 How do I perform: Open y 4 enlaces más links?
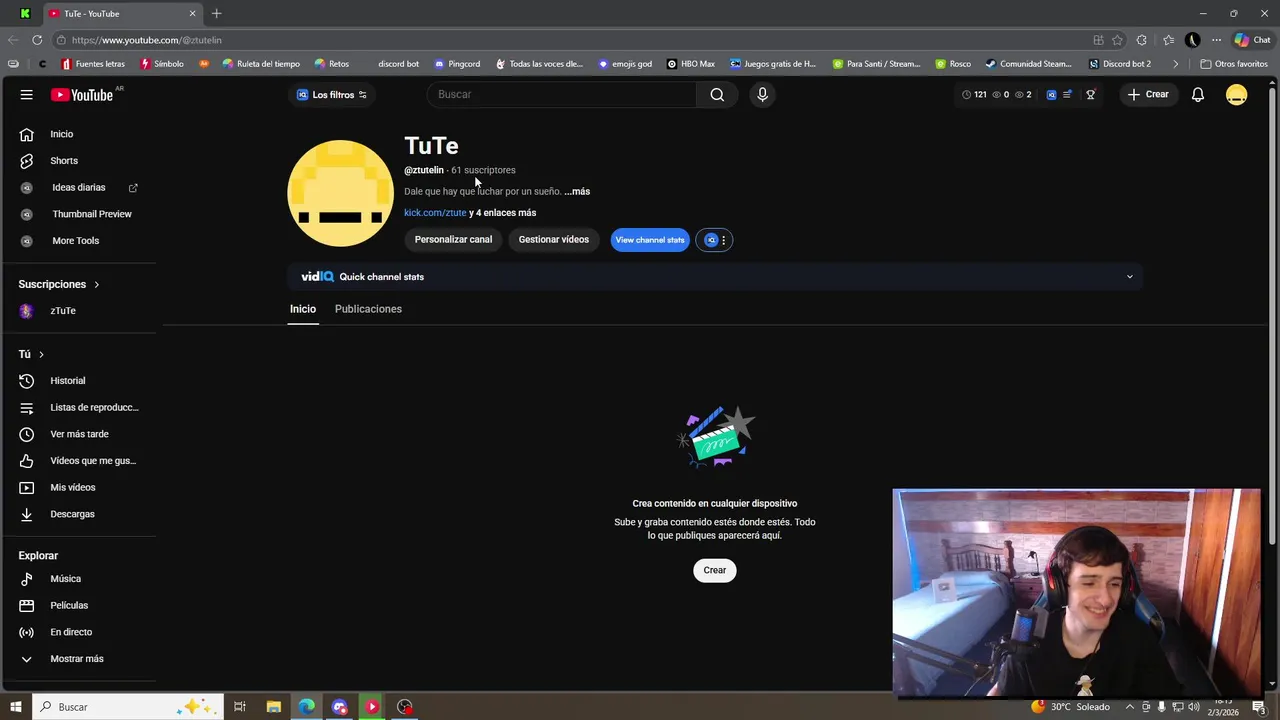click(503, 213)
